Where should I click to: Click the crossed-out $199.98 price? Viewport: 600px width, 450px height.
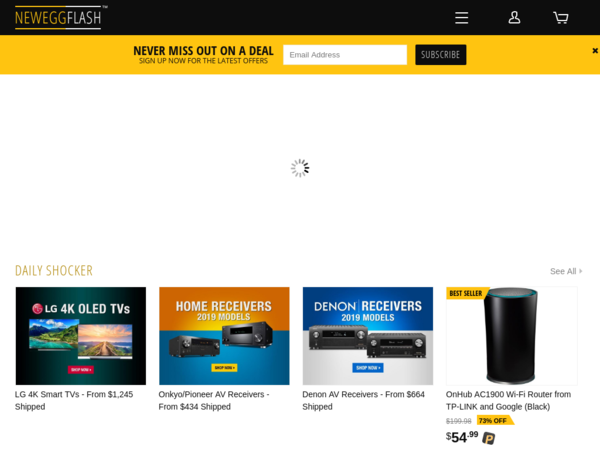point(458,421)
